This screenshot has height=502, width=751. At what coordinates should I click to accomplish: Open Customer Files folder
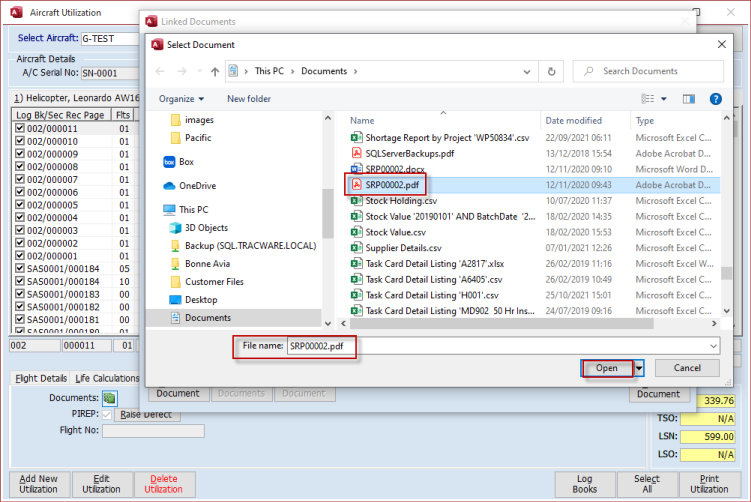[x=207, y=282]
